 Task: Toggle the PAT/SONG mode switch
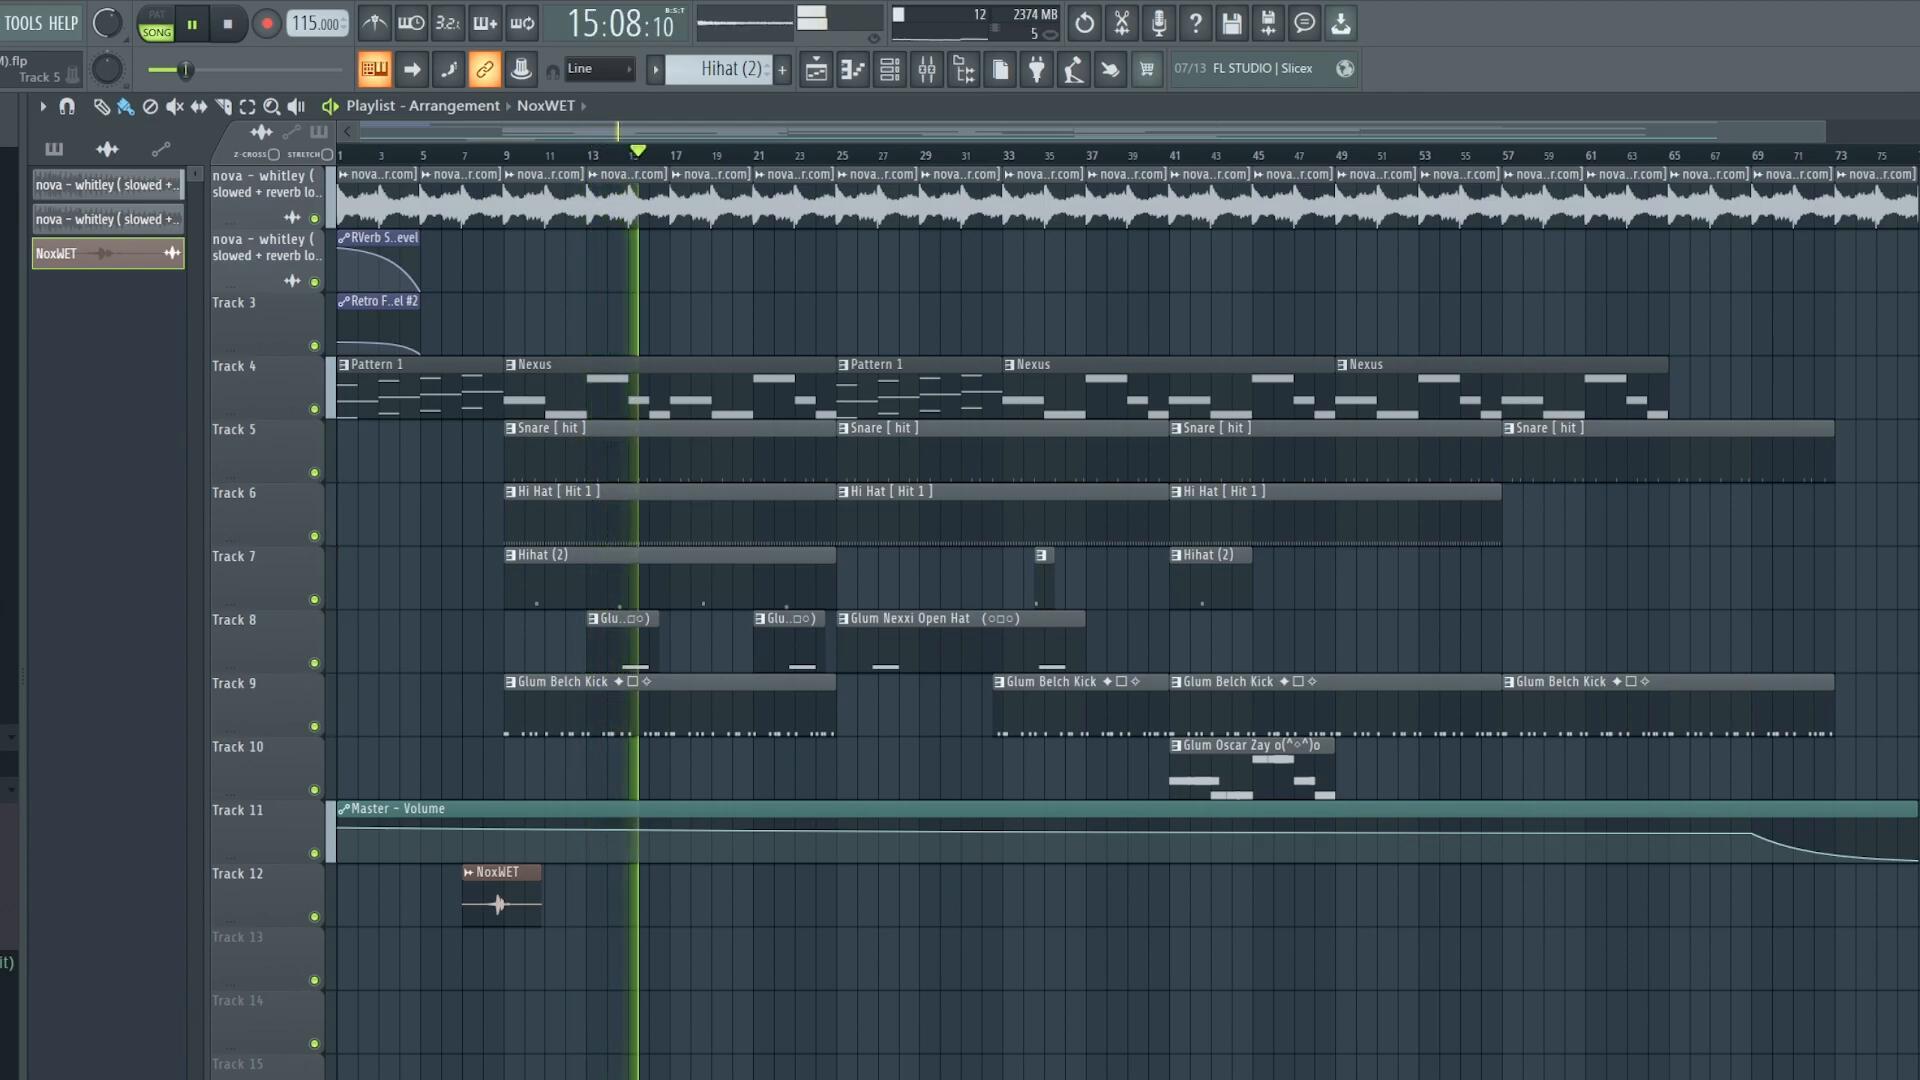point(156,24)
